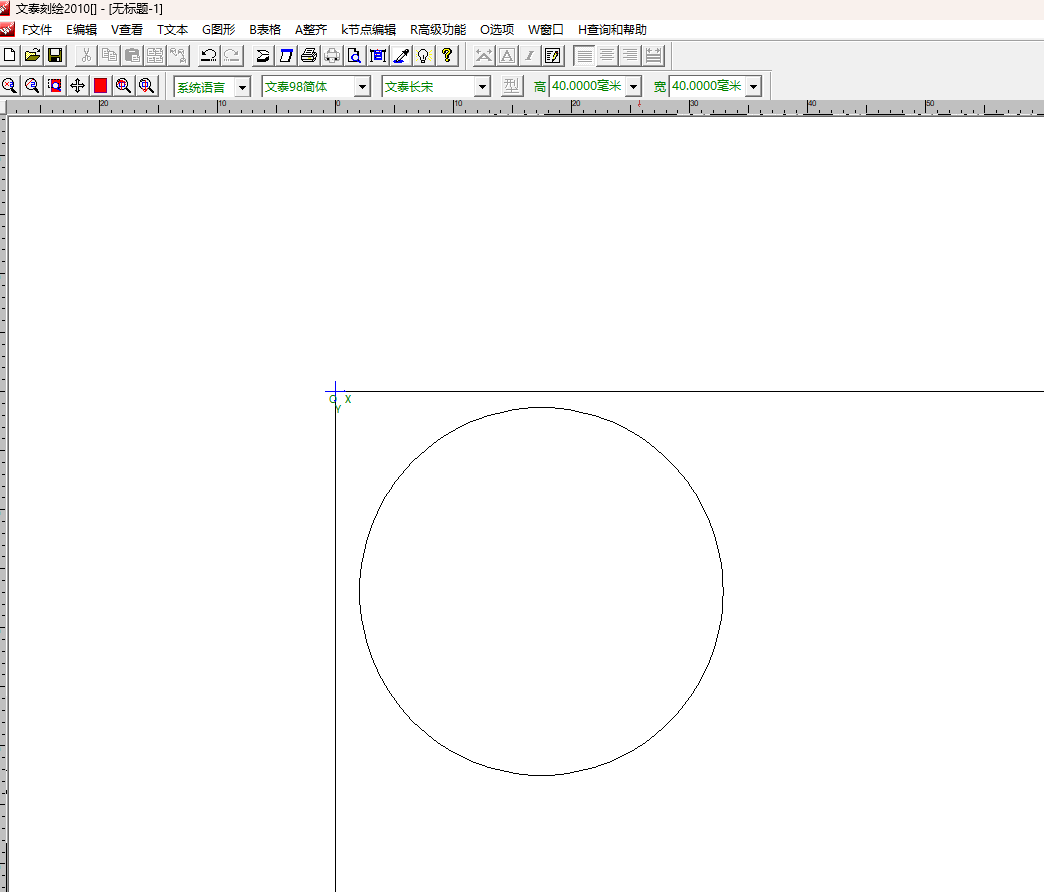The height and width of the screenshot is (892, 1044).
Task: Click the undo arrow icon
Action: pyautogui.click(x=208, y=55)
